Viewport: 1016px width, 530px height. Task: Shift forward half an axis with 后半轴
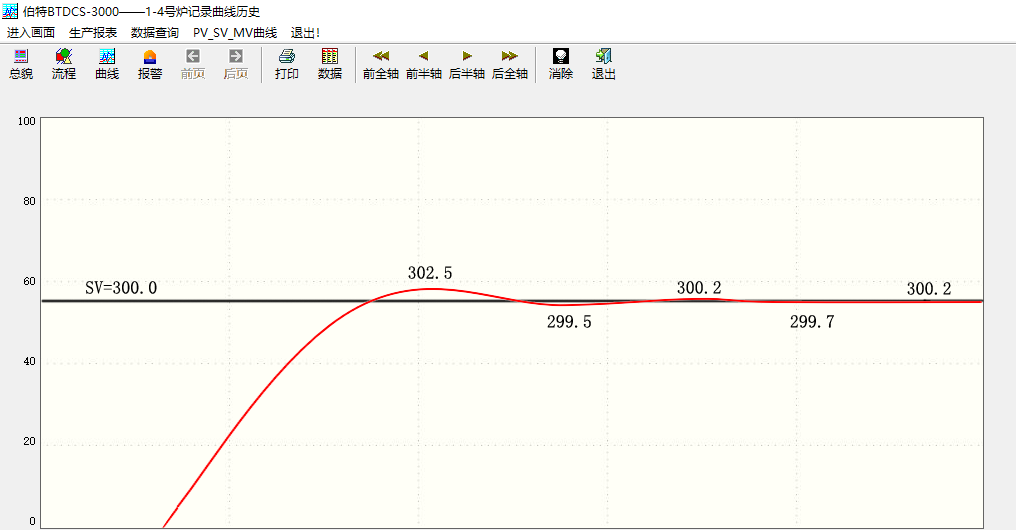467,64
